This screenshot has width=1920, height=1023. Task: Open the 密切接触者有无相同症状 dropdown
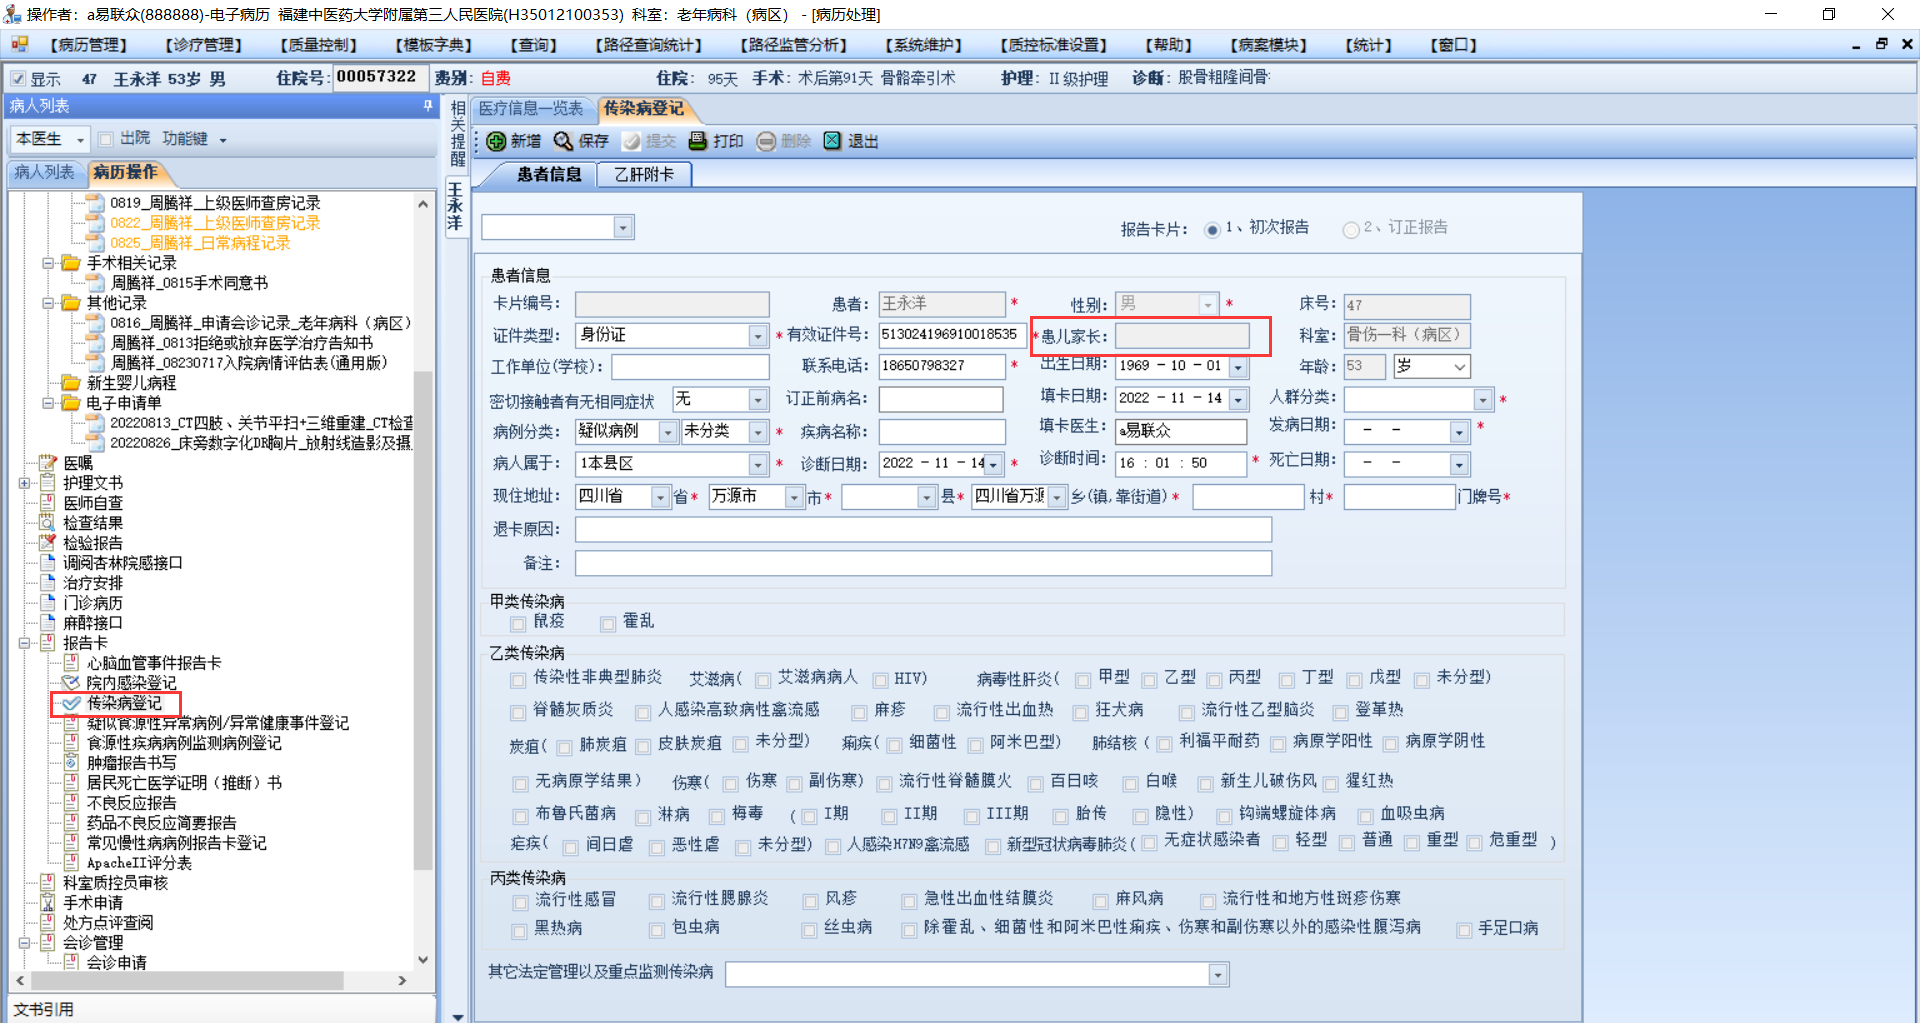point(758,400)
